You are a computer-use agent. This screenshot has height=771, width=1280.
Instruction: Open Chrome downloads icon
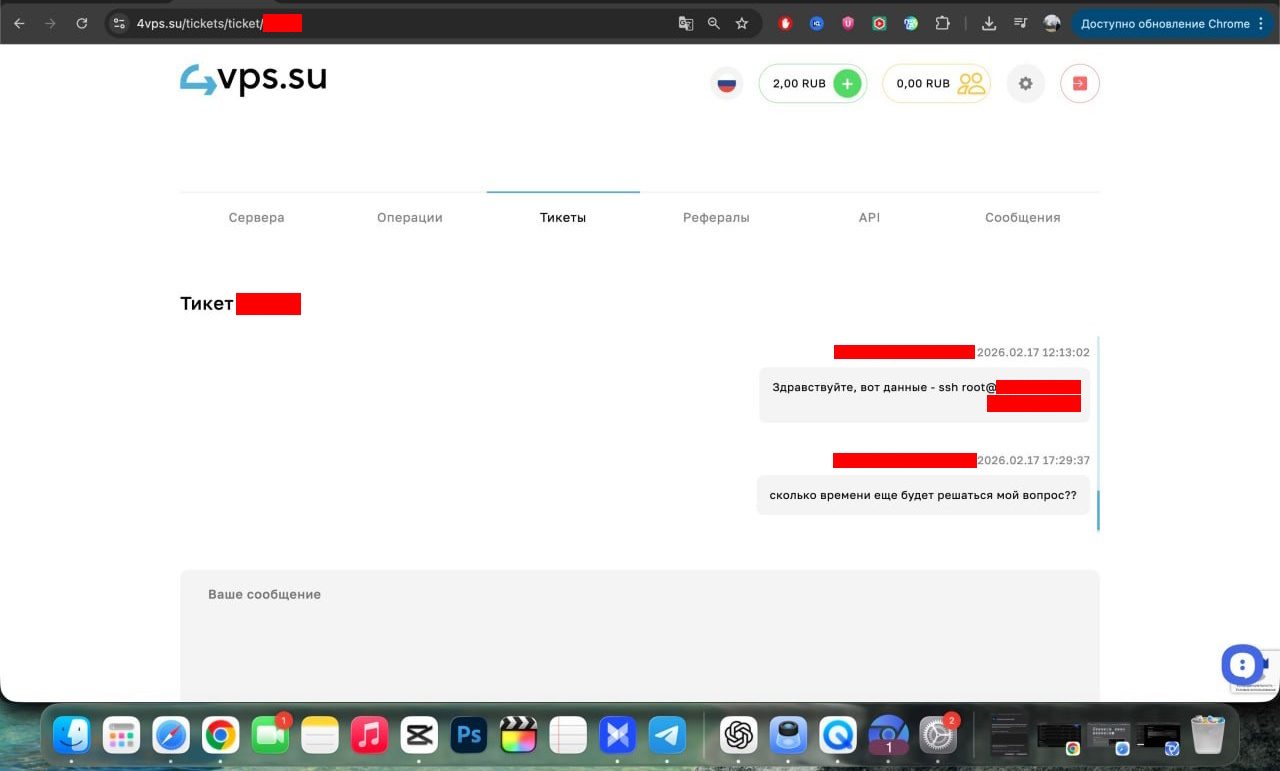(989, 24)
